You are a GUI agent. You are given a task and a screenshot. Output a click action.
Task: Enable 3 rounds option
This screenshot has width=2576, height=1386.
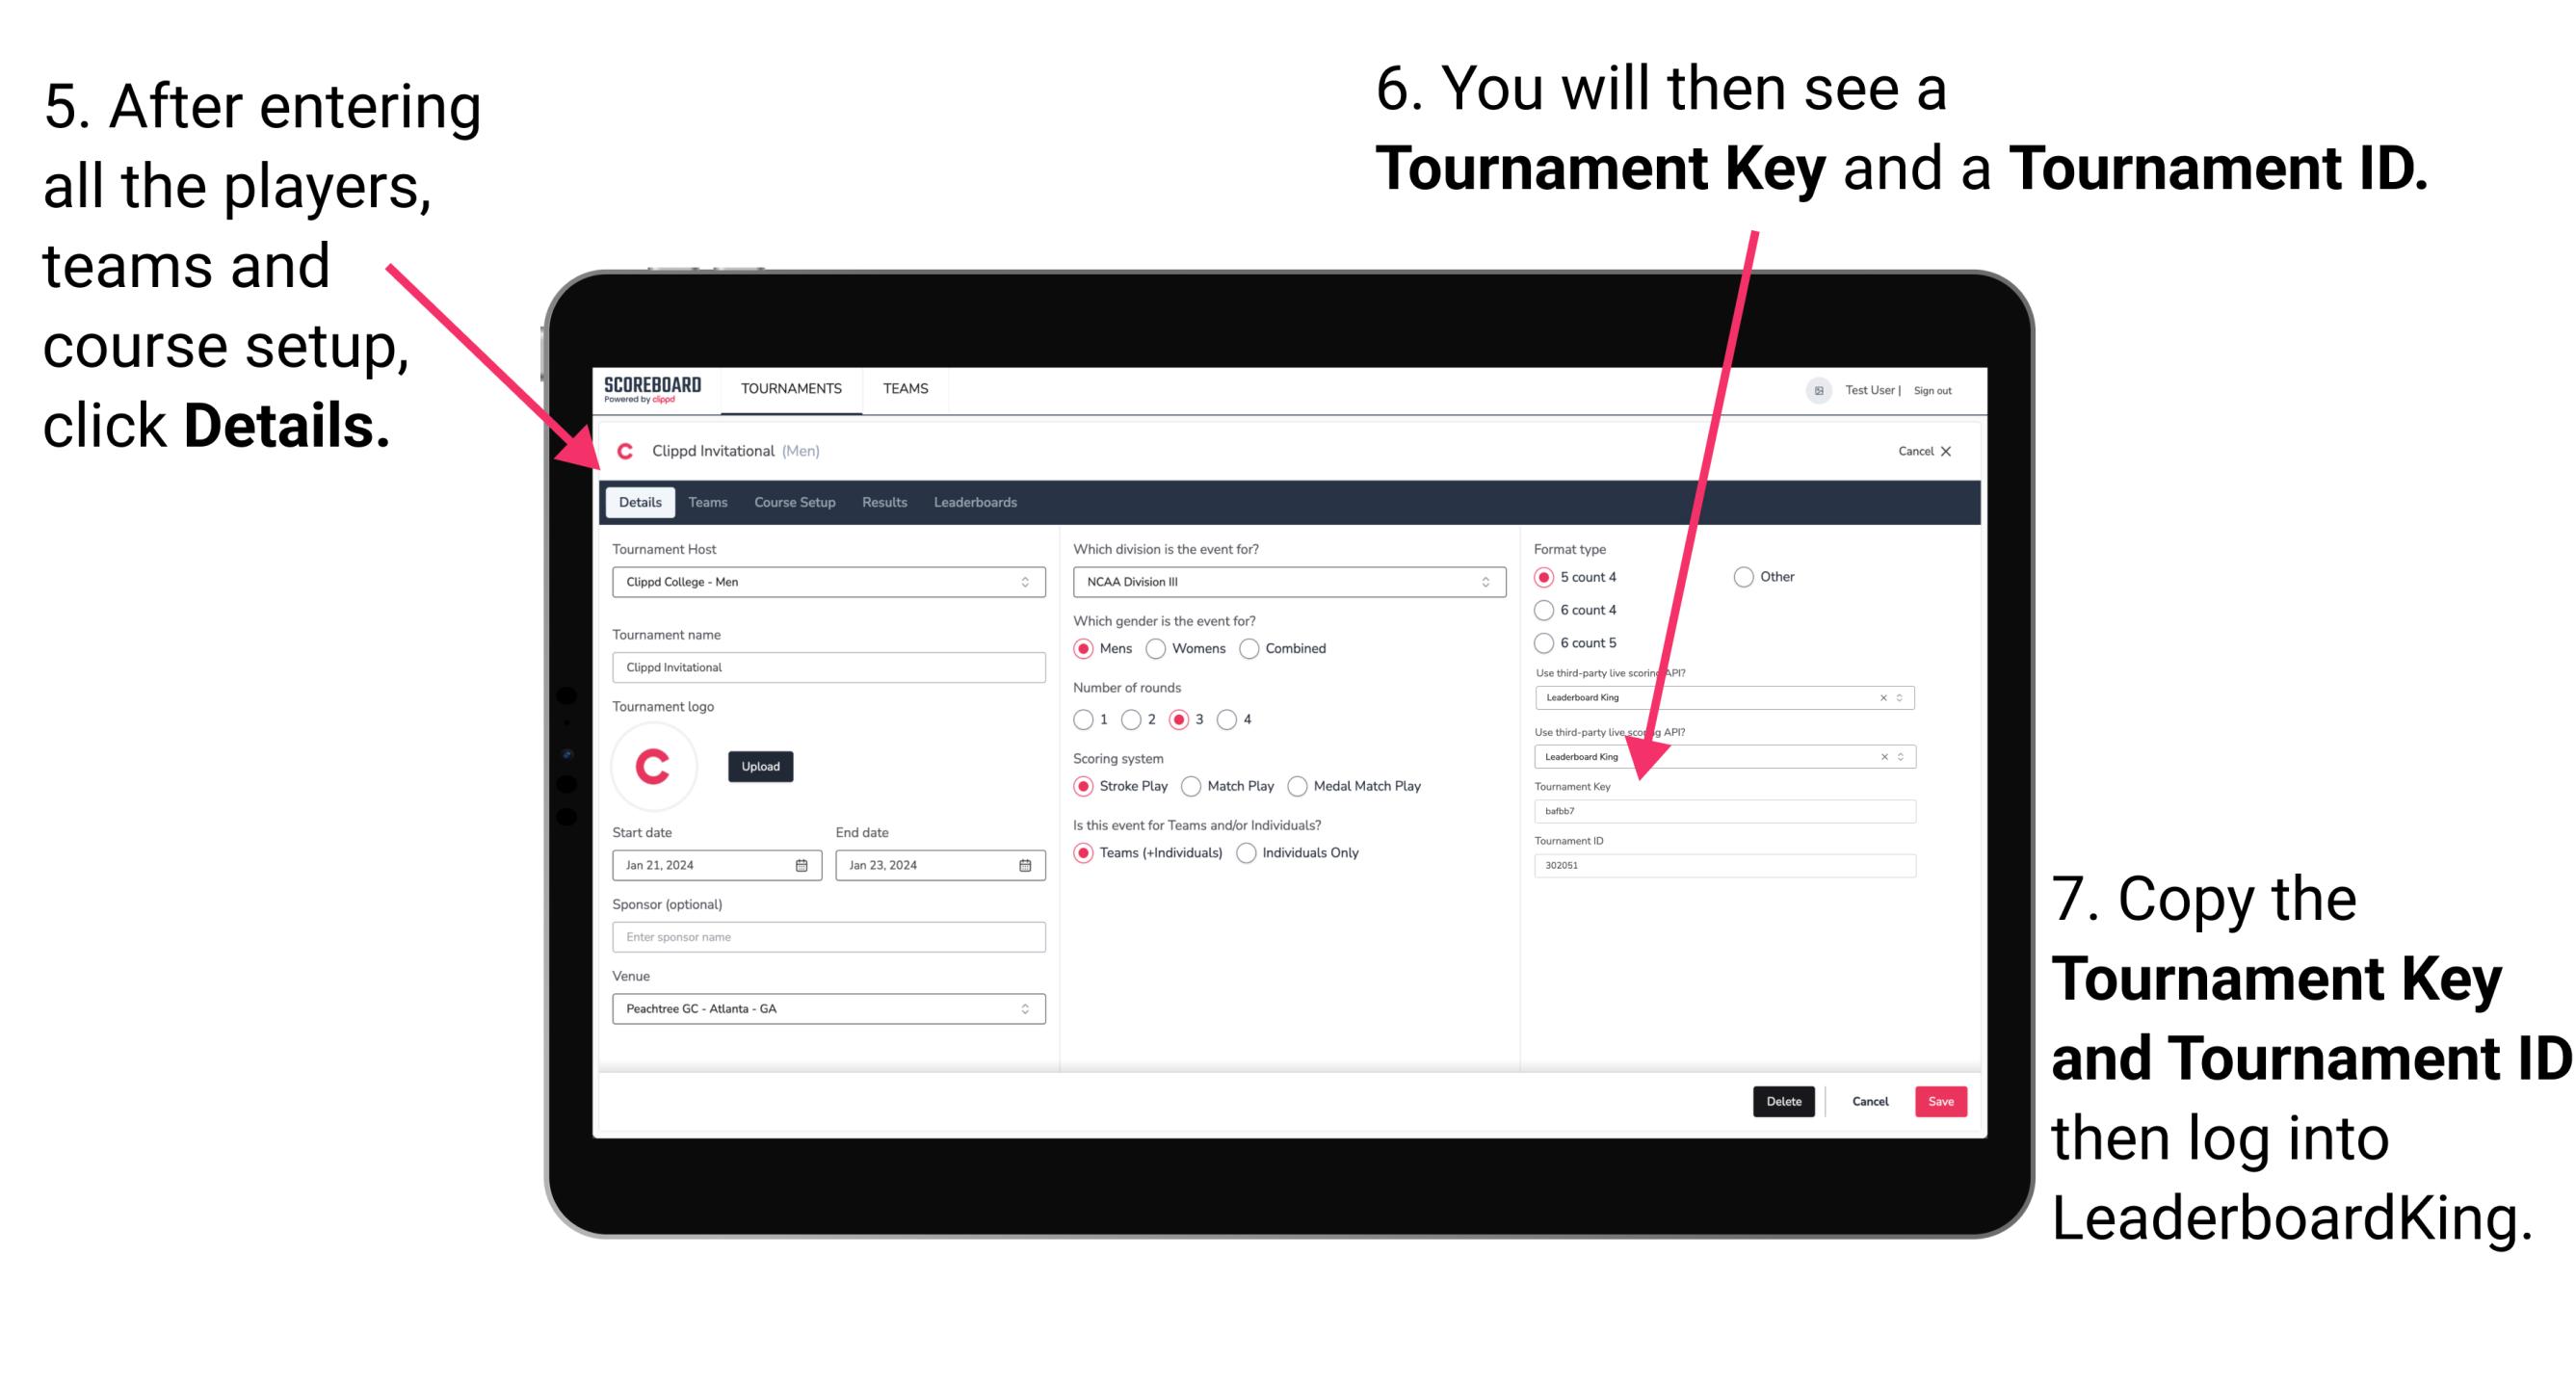1185,719
